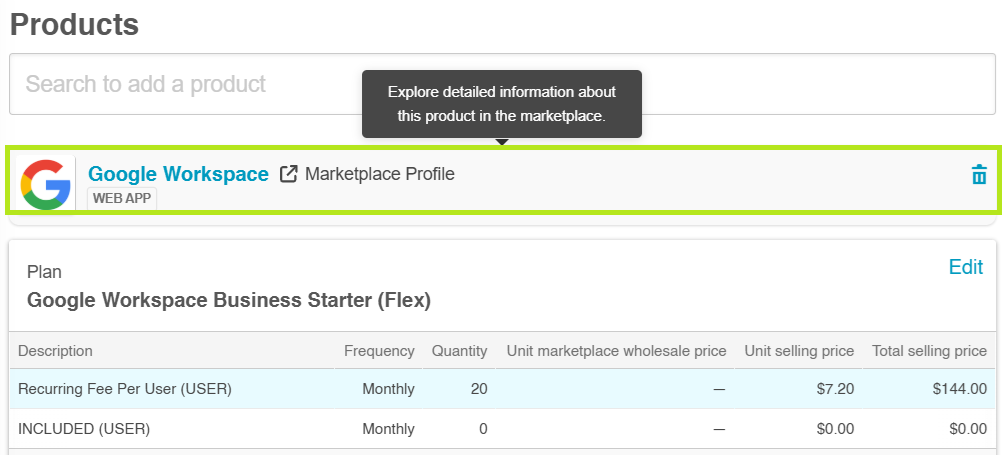Select the Recurring Fee Per User row label
The width and height of the screenshot is (1004, 458).
(x=125, y=389)
